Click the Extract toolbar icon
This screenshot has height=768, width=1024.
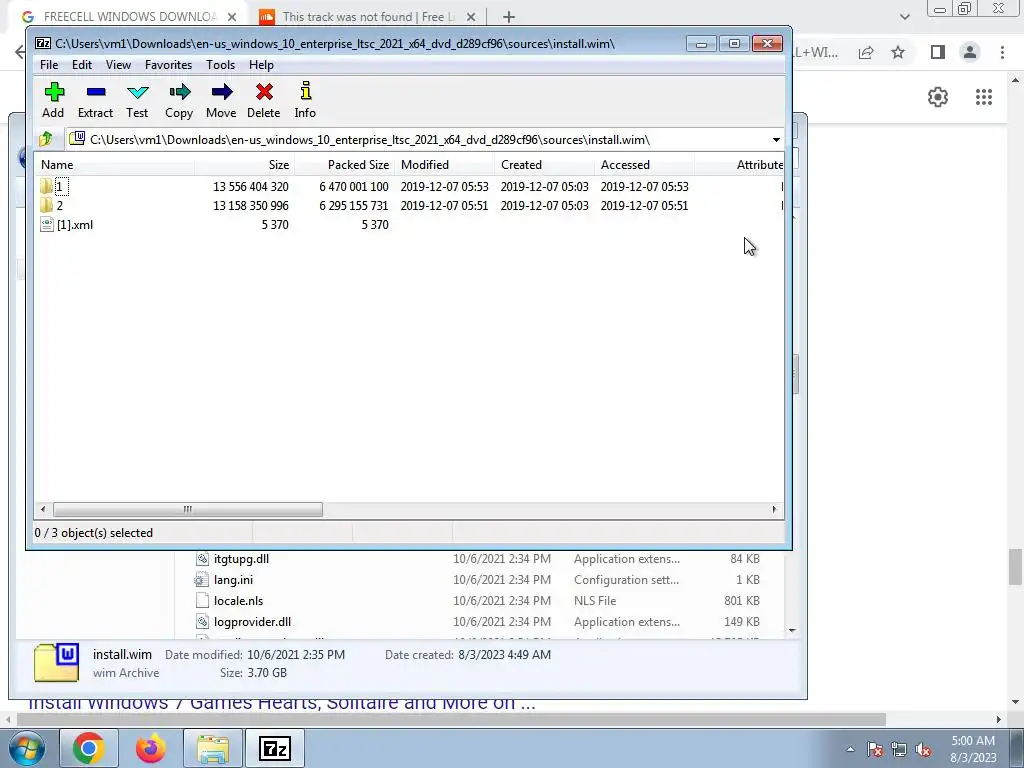click(x=95, y=100)
